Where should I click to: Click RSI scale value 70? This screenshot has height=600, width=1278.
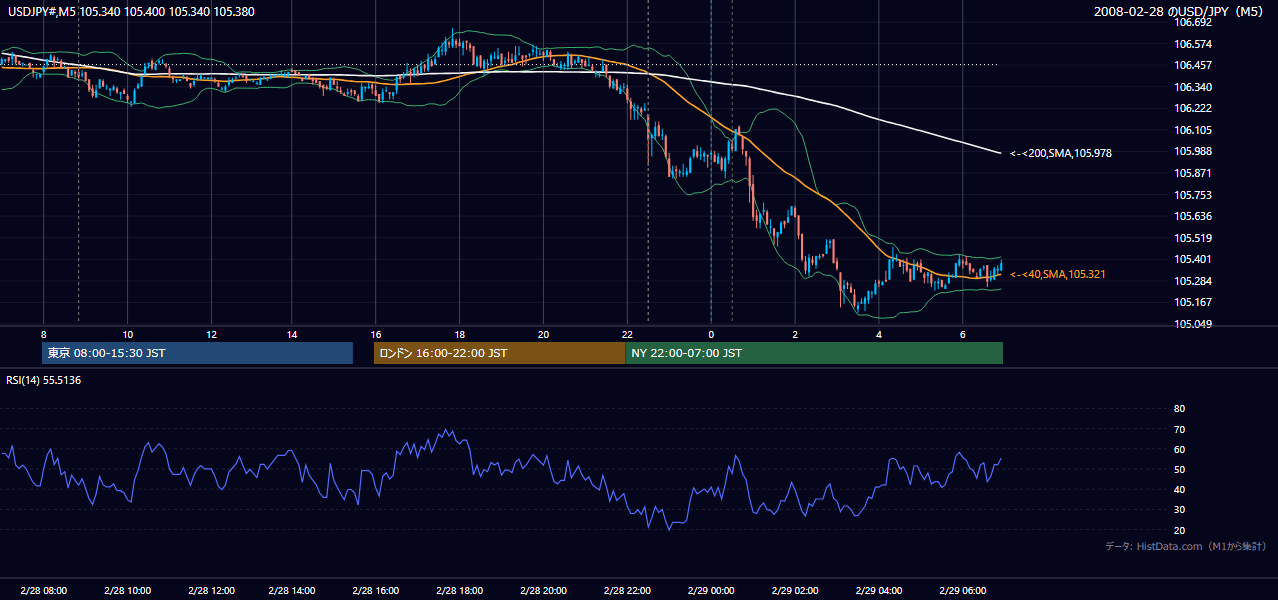(x=1180, y=429)
